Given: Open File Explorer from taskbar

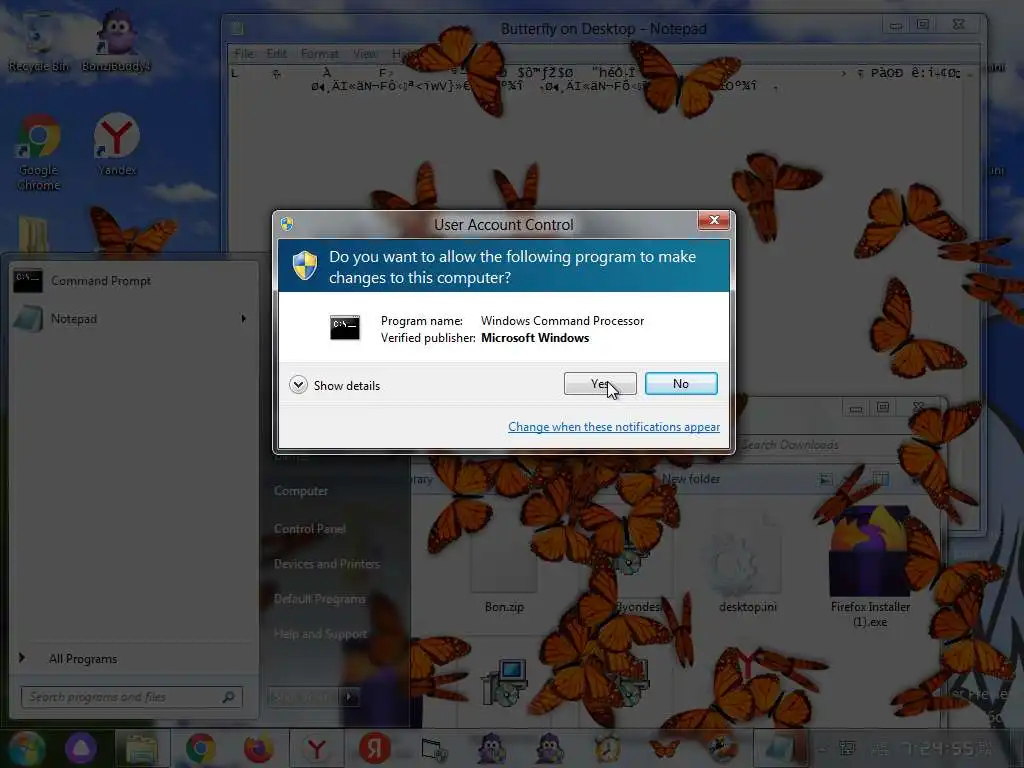Looking at the screenshot, I should (x=142, y=748).
